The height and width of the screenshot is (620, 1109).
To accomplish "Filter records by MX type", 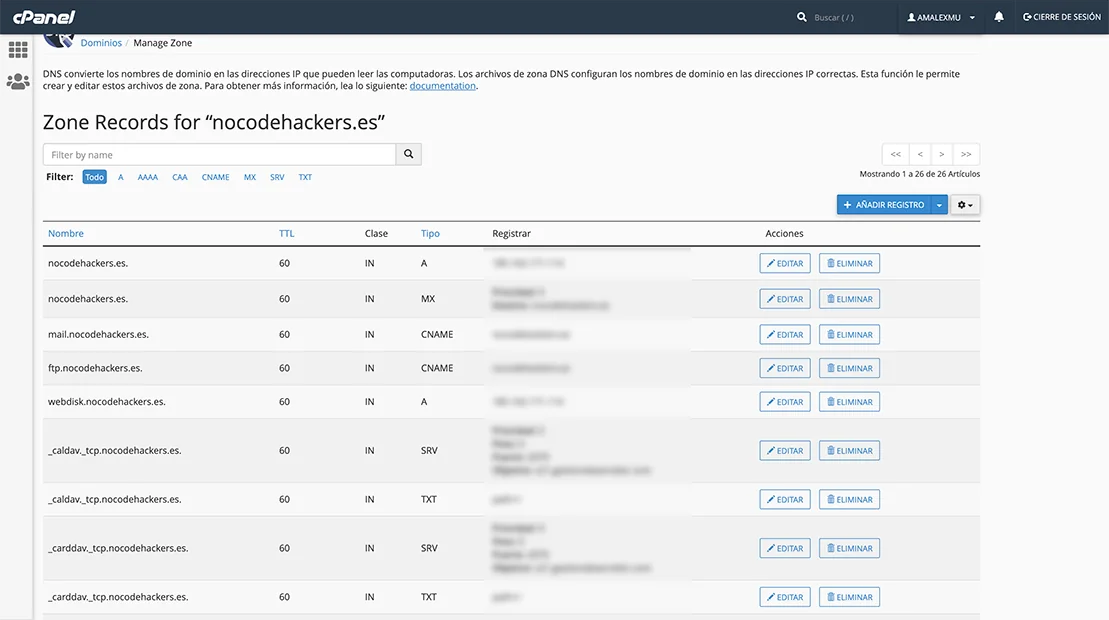I will pos(250,177).
